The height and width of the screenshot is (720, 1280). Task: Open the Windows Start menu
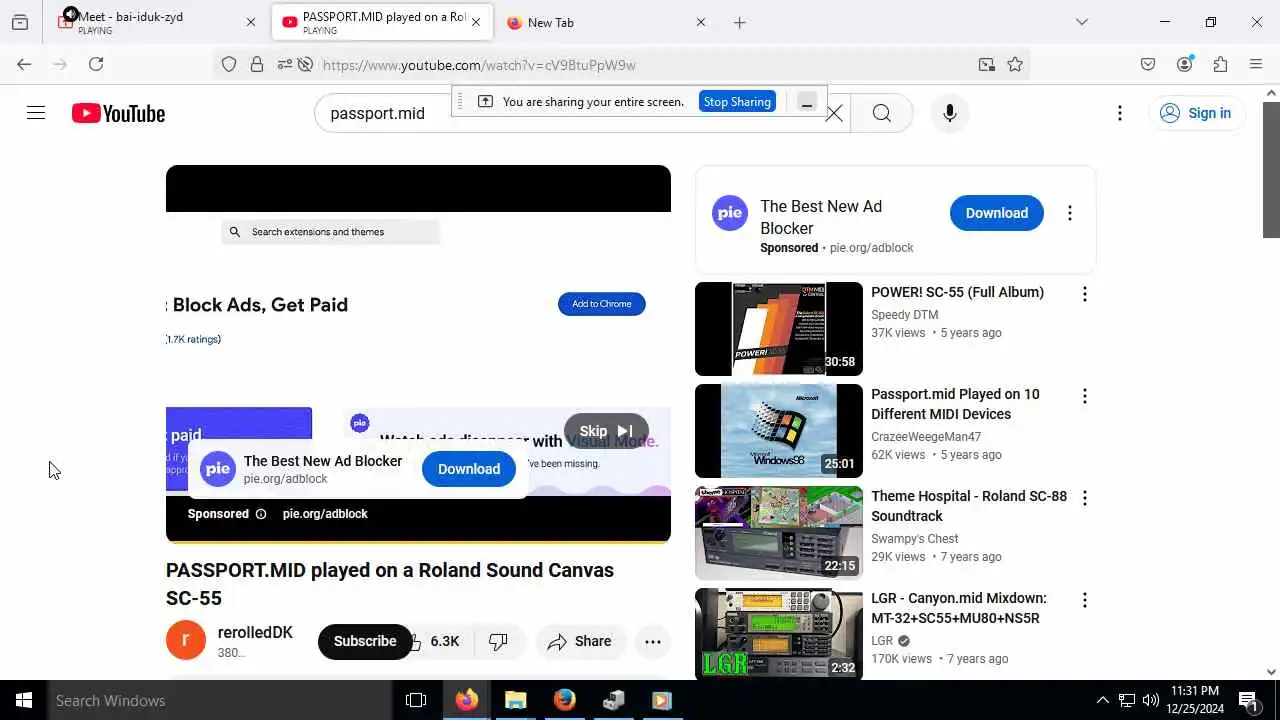click(x=24, y=700)
